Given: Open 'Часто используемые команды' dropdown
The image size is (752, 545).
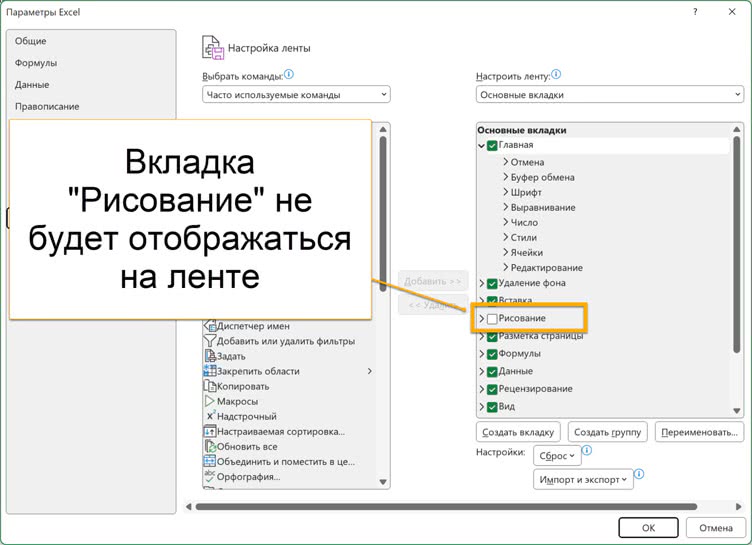Looking at the screenshot, I should click(296, 95).
